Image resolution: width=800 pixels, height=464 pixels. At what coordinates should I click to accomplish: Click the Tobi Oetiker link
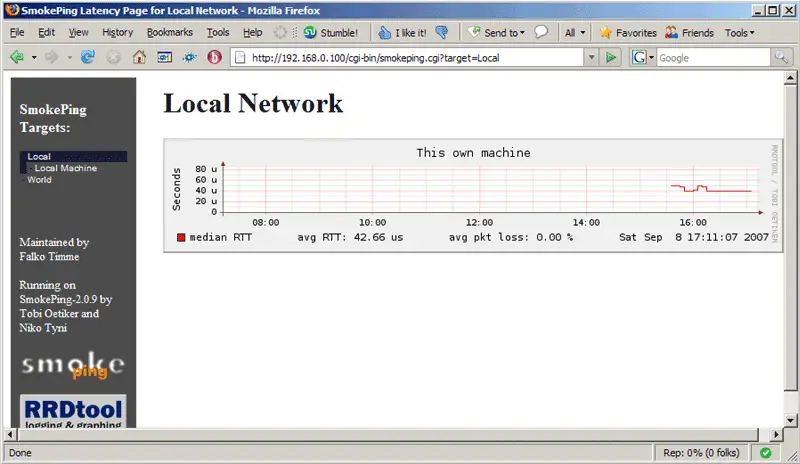click(x=49, y=313)
